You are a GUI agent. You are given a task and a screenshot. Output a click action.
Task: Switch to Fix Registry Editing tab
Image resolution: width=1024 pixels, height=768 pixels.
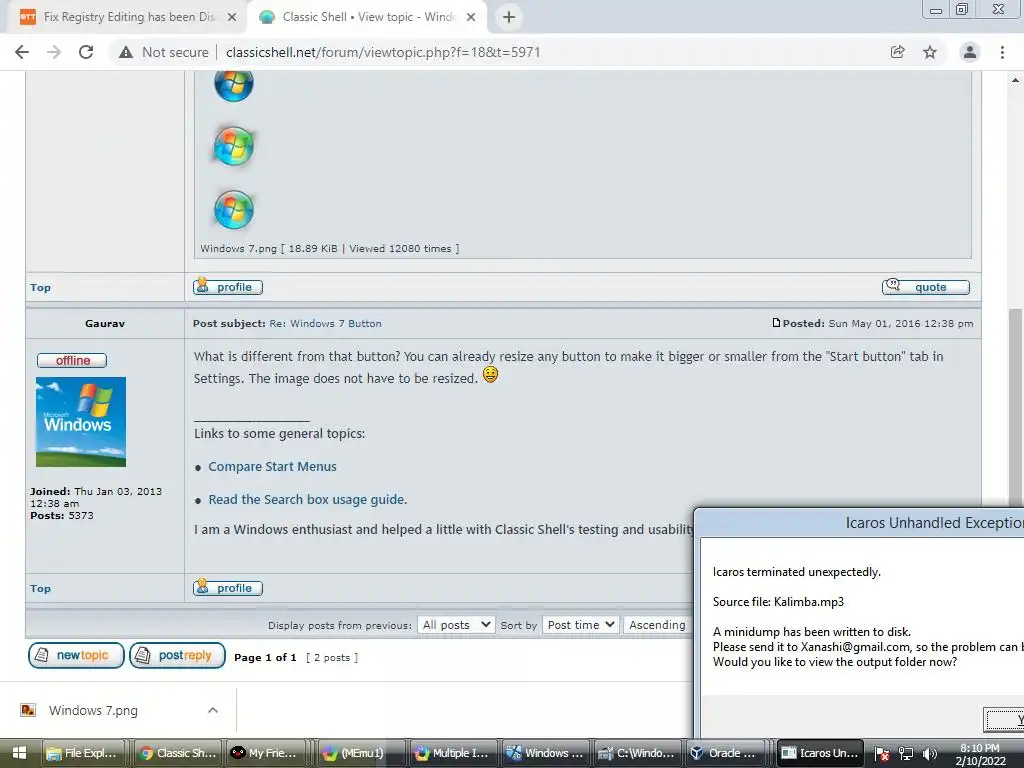[x=129, y=17]
